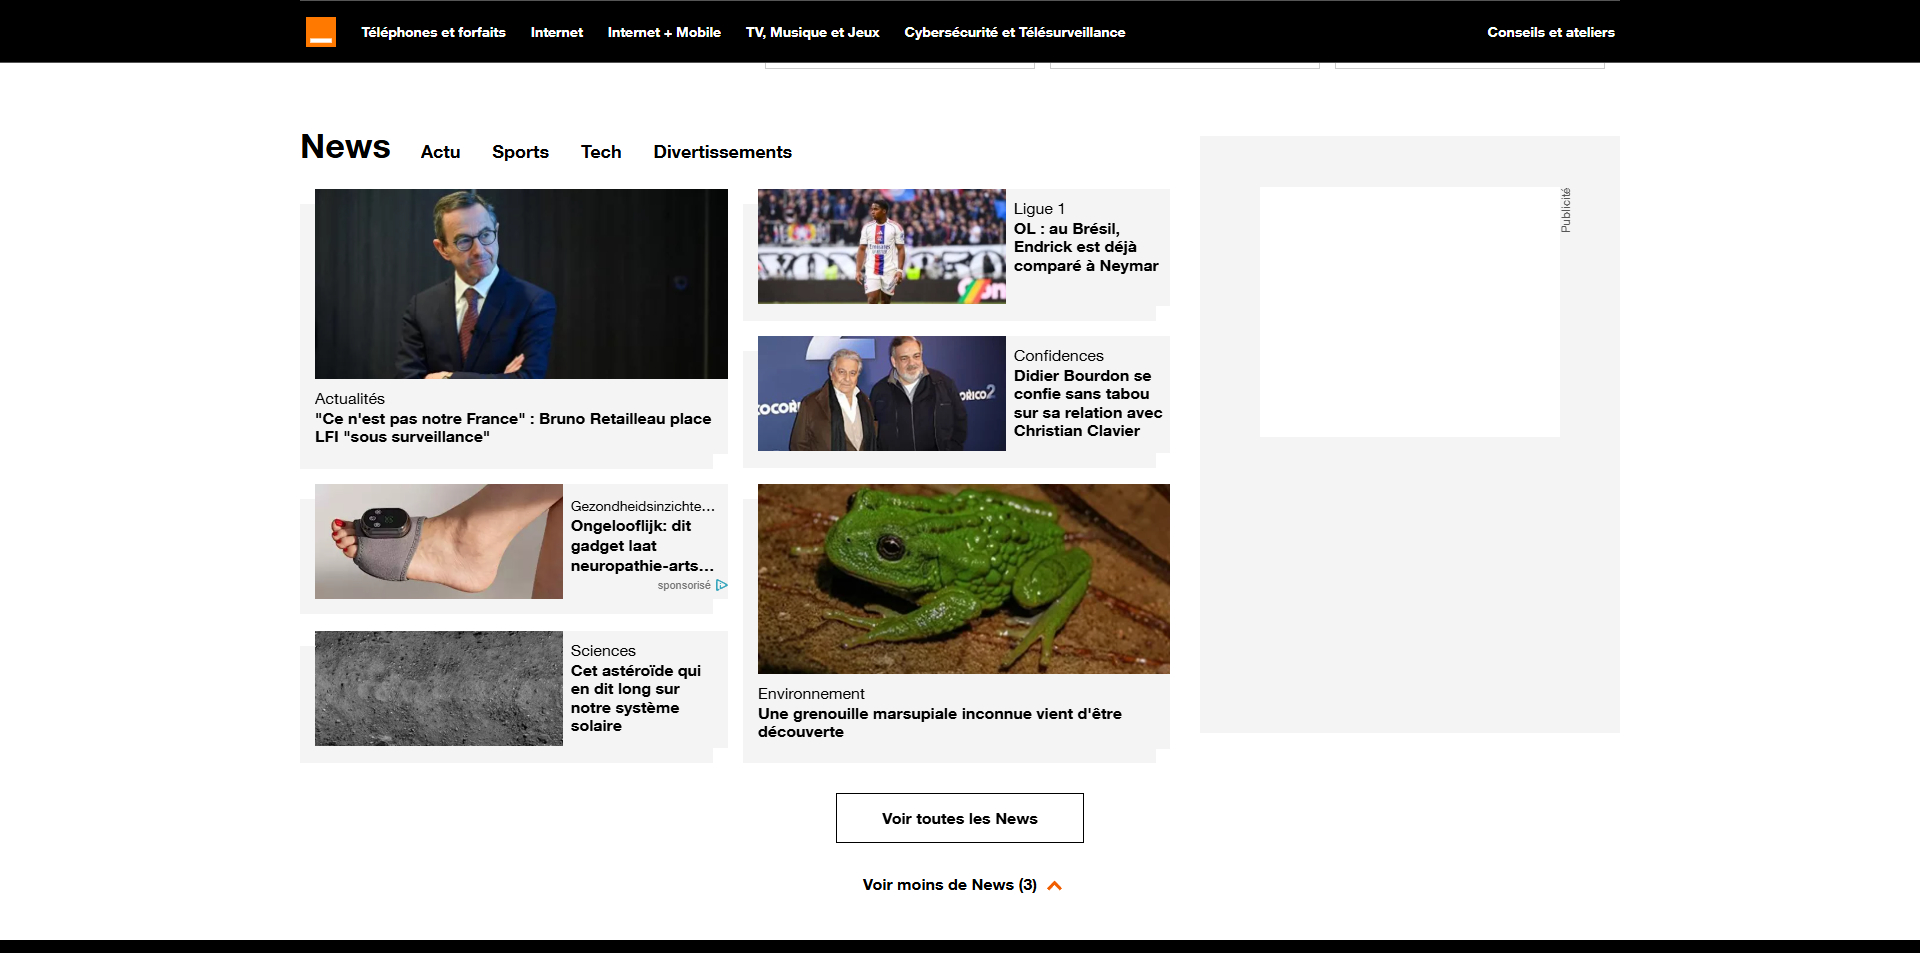Open the Internet menu item
The width and height of the screenshot is (1920, 953).
coord(557,32)
